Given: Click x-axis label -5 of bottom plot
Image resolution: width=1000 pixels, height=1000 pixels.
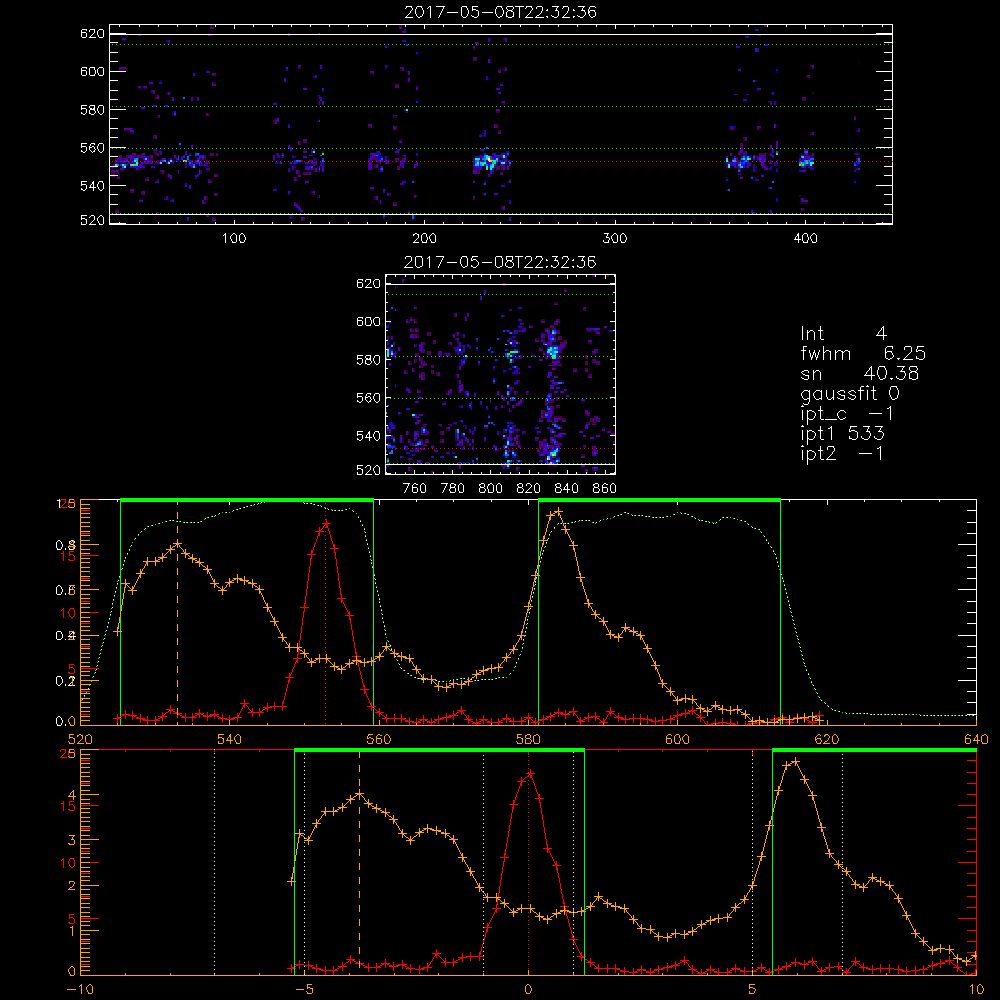Looking at the screenshot, I should pos(304,989).
